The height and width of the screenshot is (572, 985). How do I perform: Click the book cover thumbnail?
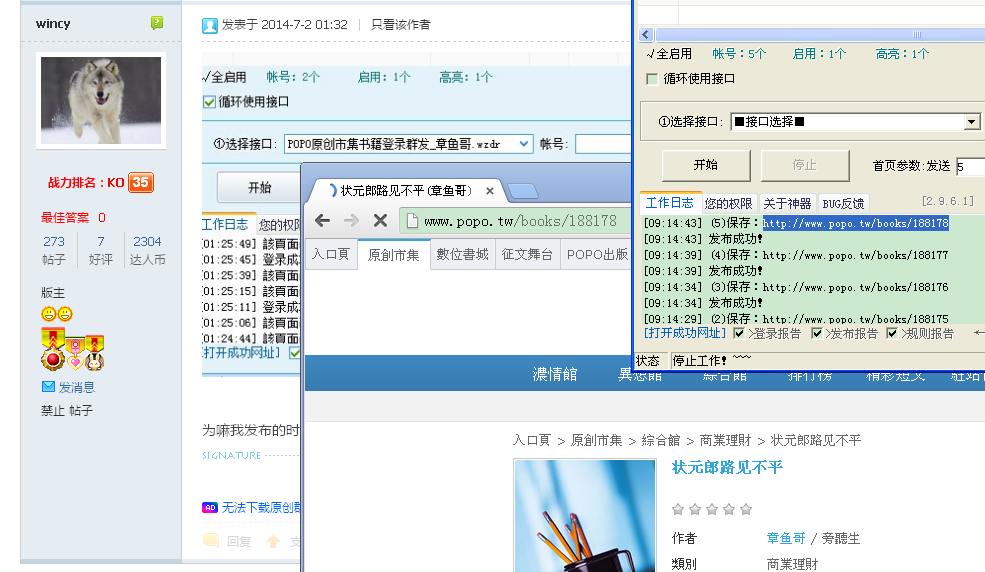[x=585, y=515]
